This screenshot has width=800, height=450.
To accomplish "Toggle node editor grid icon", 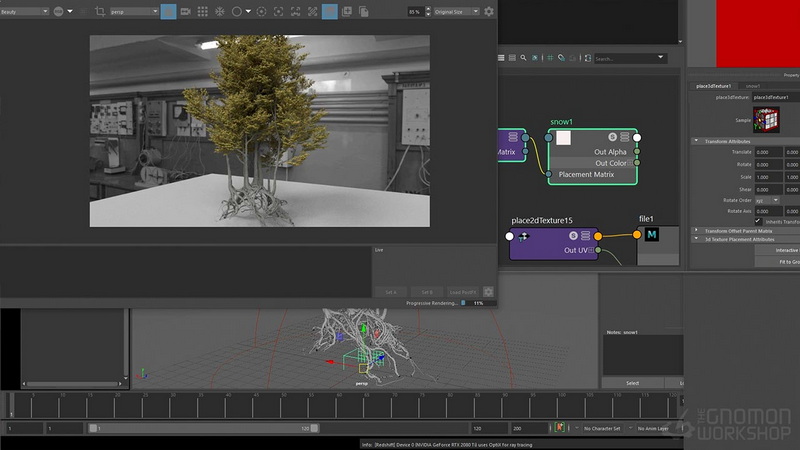I will point(550,58).
